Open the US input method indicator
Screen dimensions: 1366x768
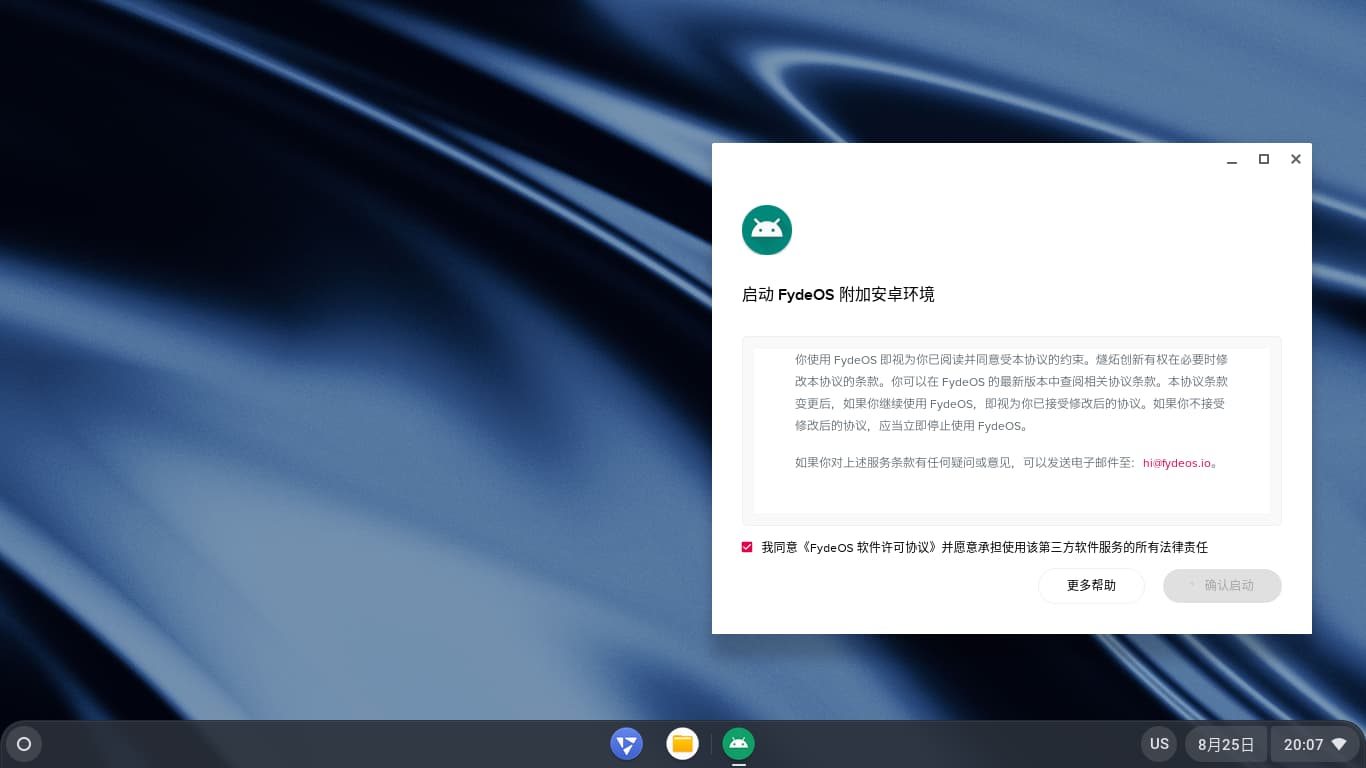[1159, 744]
